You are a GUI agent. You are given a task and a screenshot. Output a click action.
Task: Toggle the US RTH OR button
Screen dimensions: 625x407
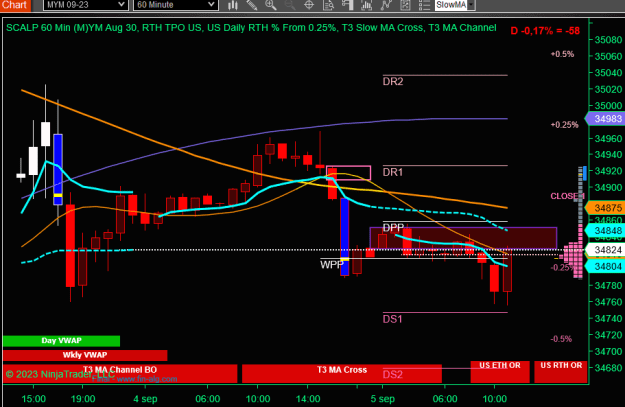(x=561, y=372)
